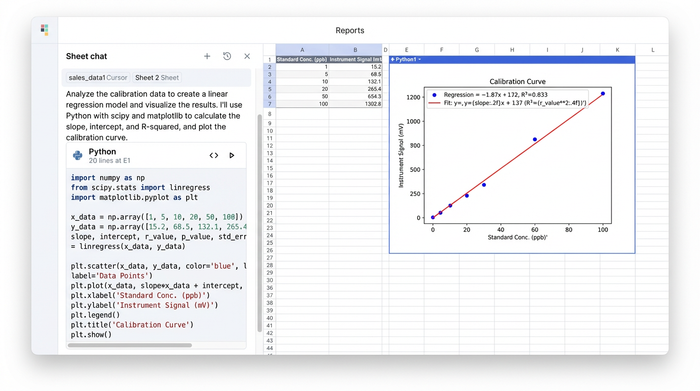Click the Standard Conc. (ppb) chart axis label
Viewport: 700px width, 391px height.
[x=517, y=237]
